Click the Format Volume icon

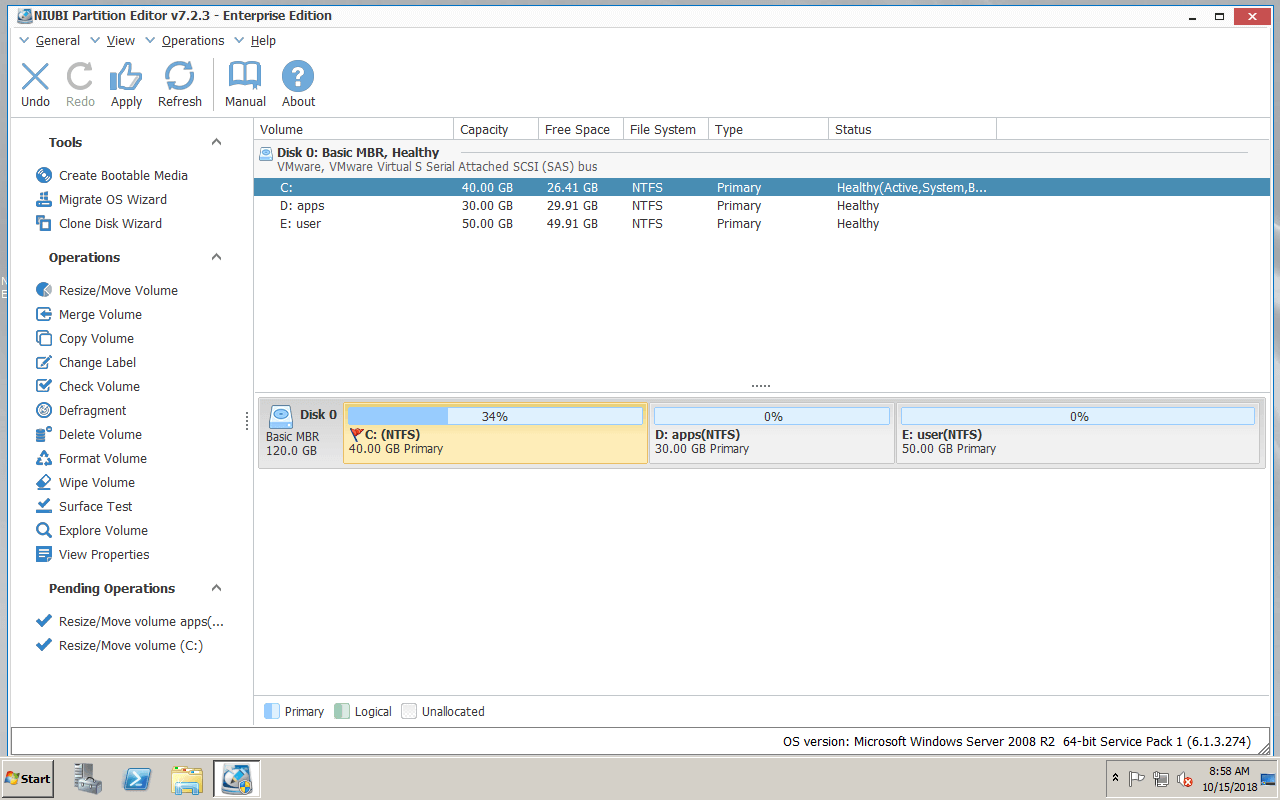pos(44,458)
